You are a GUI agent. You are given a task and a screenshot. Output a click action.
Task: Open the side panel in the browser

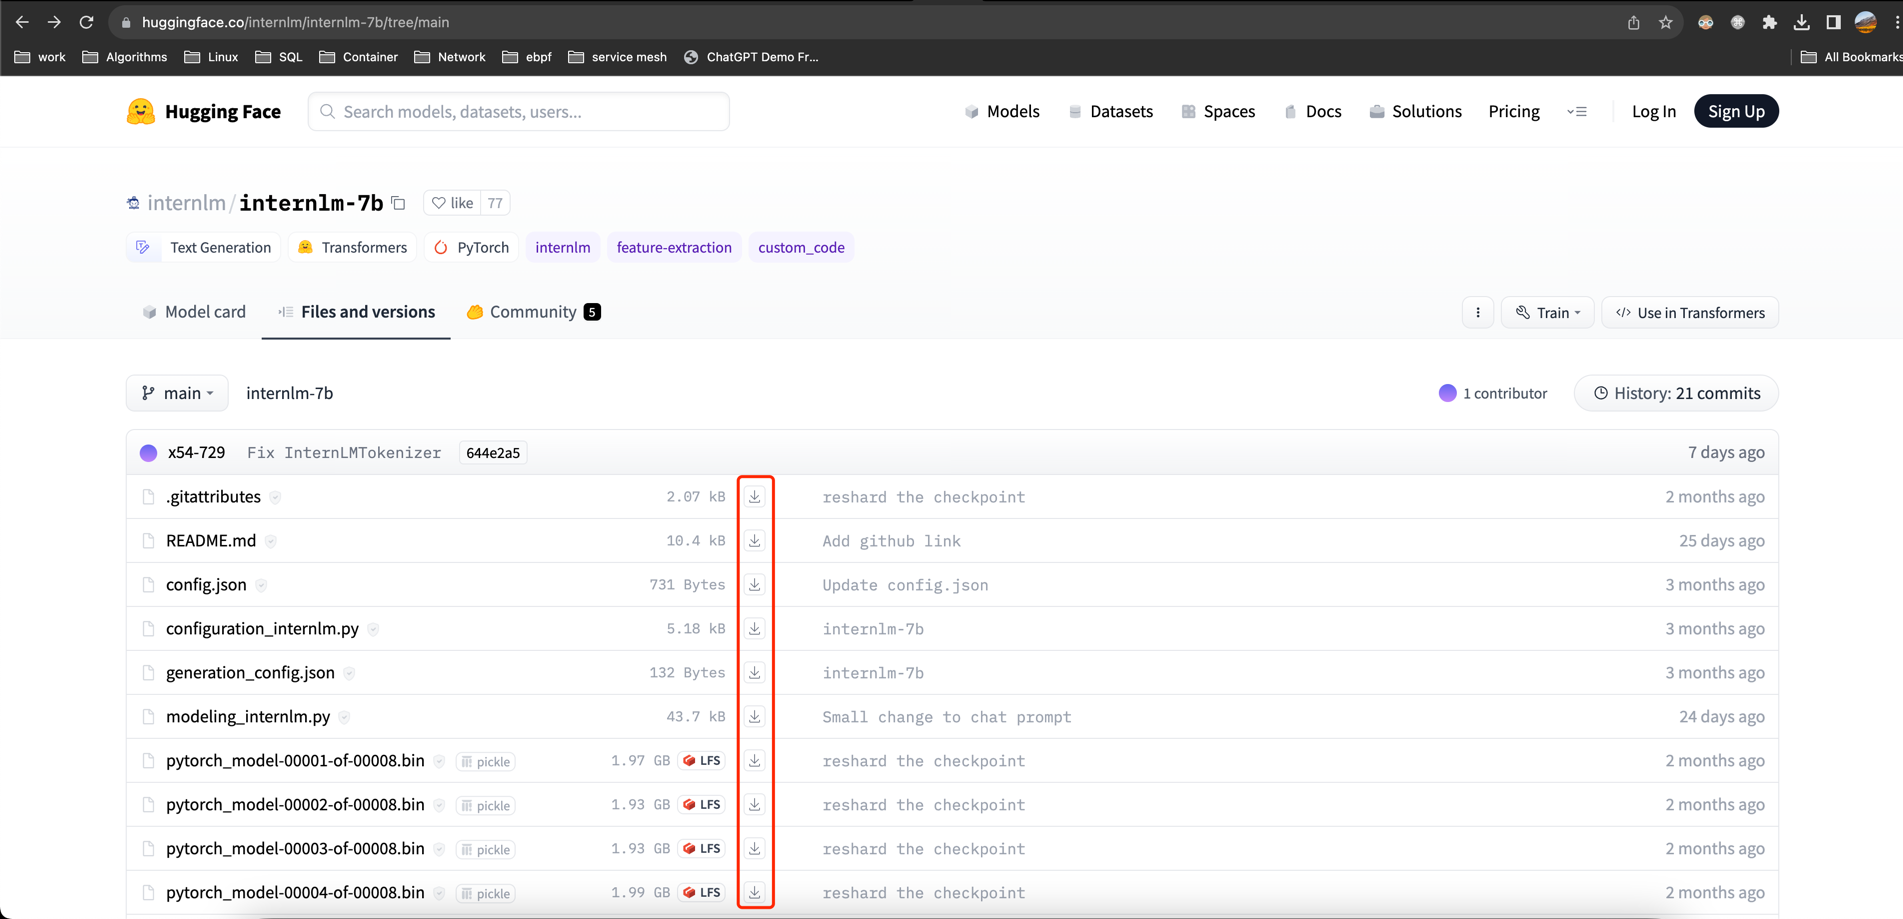1833,22
